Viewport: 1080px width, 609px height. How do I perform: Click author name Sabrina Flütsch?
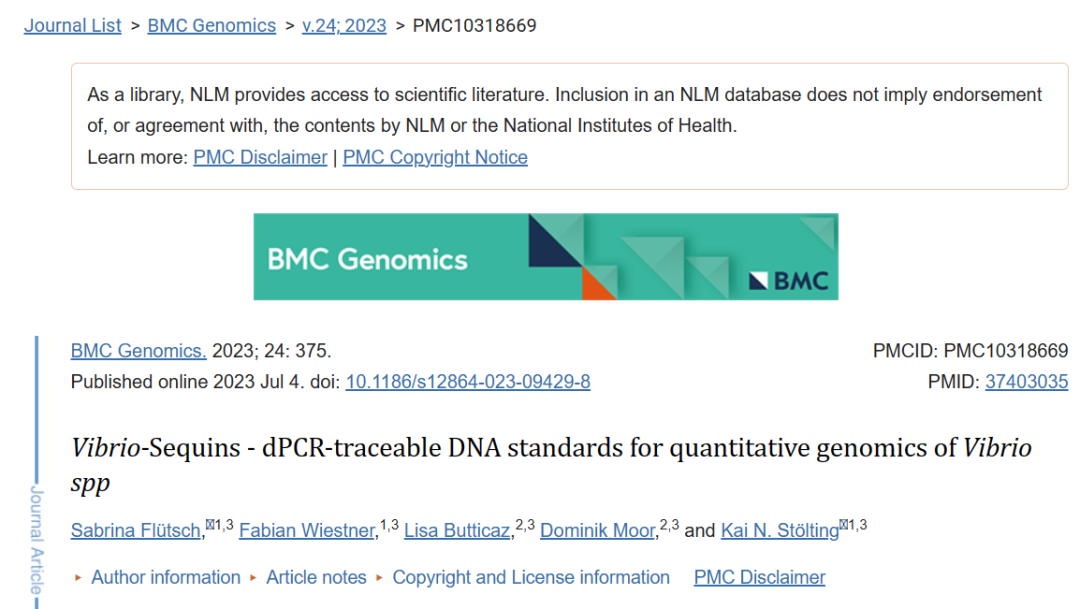pyautogui.click(x=136, y=531)
